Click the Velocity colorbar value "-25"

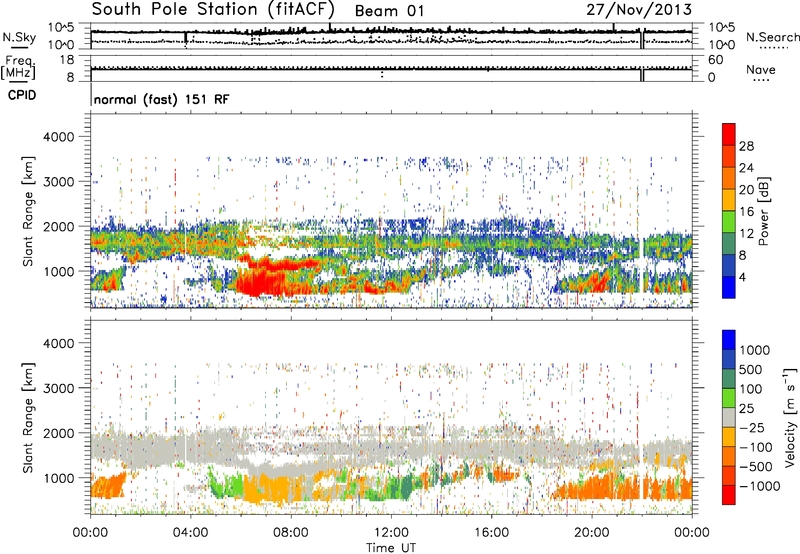(x=752, y=427)
